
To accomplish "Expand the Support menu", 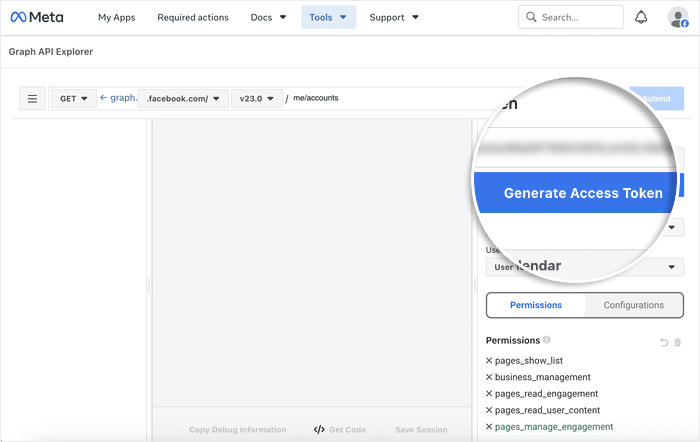I will (394, 17).
